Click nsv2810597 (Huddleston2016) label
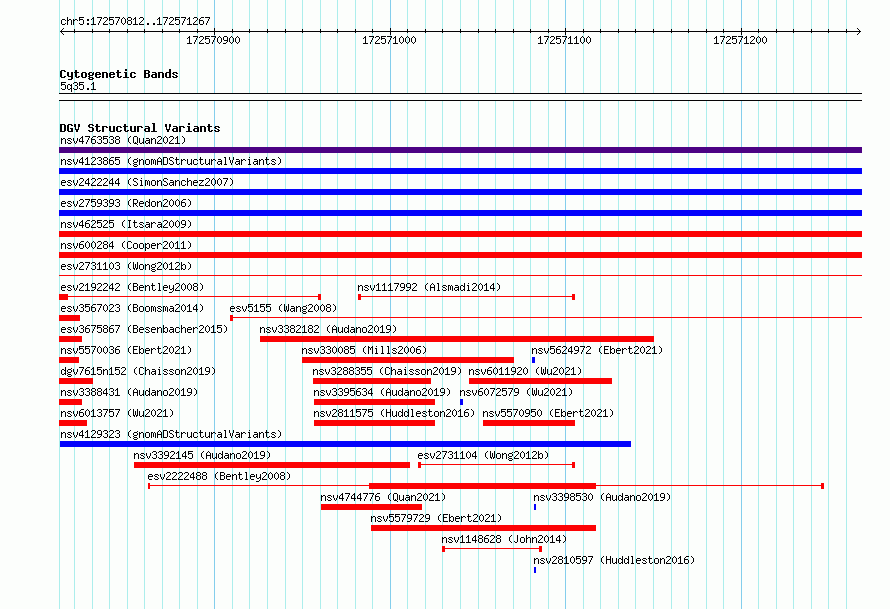 614,560
